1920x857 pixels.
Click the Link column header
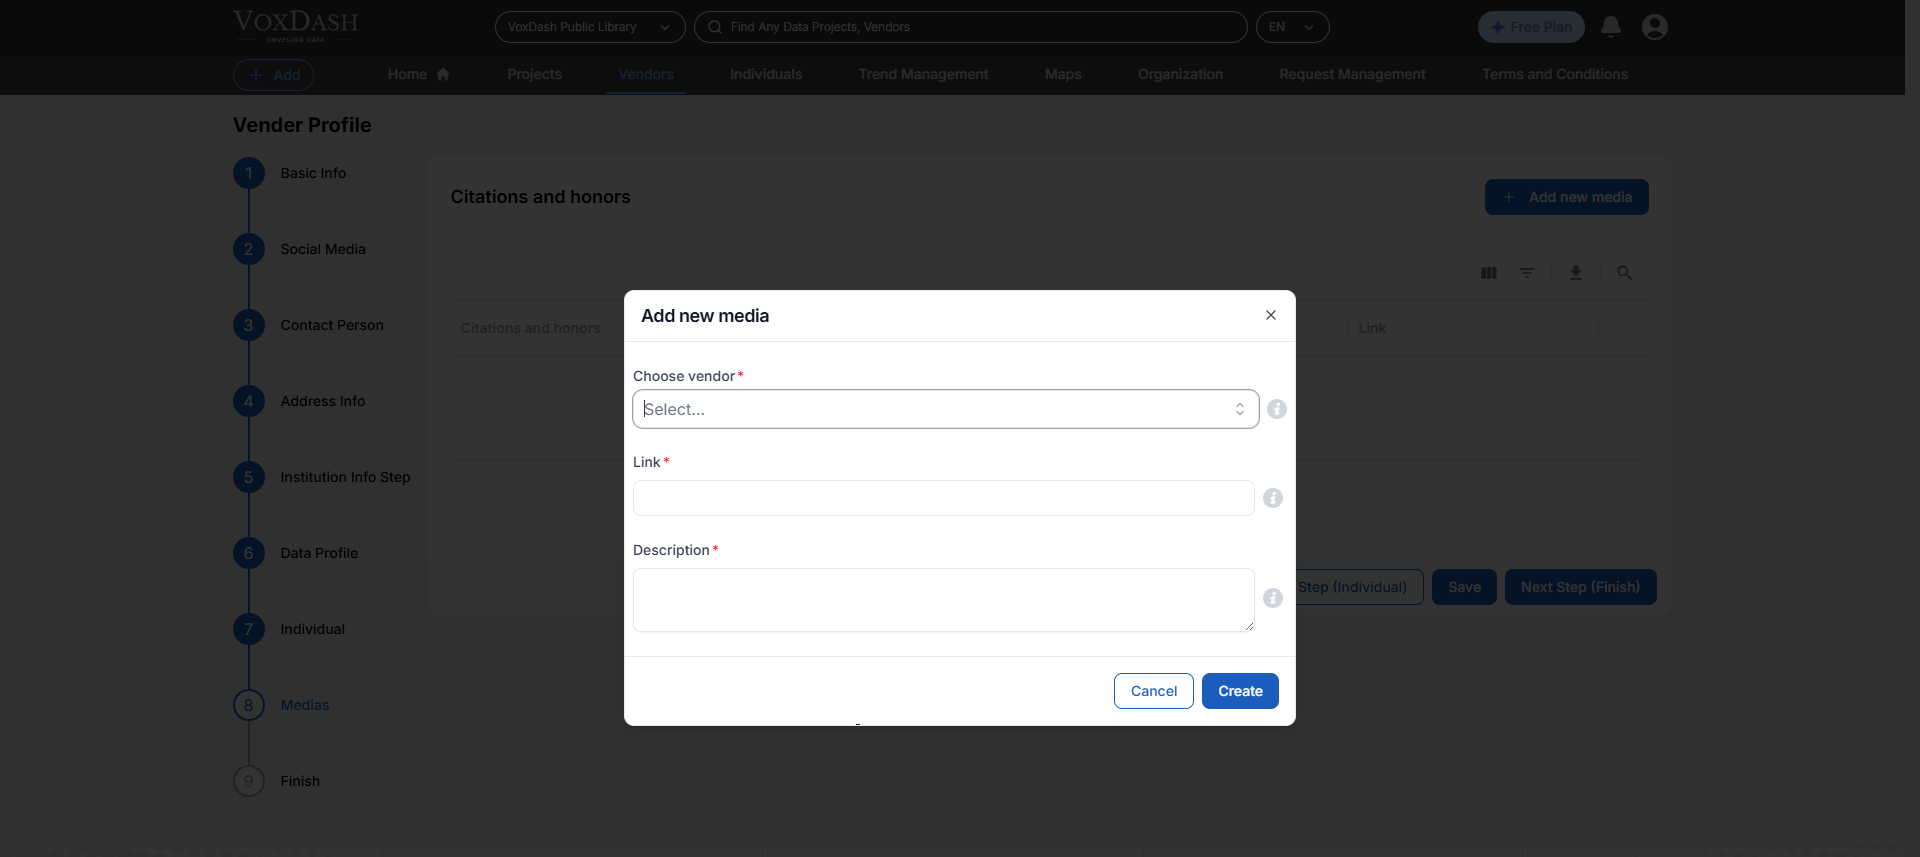(1372, 328)
